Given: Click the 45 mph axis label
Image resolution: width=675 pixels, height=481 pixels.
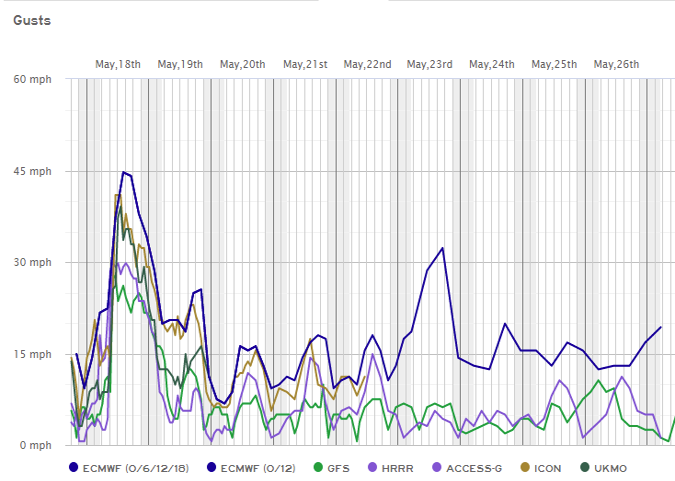Looking at the screenshot, I should (x=32, y=171).
